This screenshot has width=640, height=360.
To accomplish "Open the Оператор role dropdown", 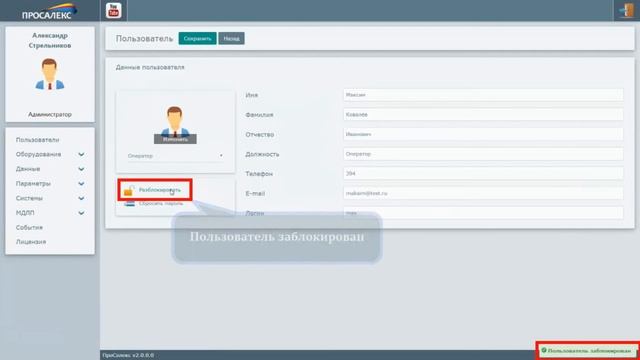I will [x=175, y=156].
